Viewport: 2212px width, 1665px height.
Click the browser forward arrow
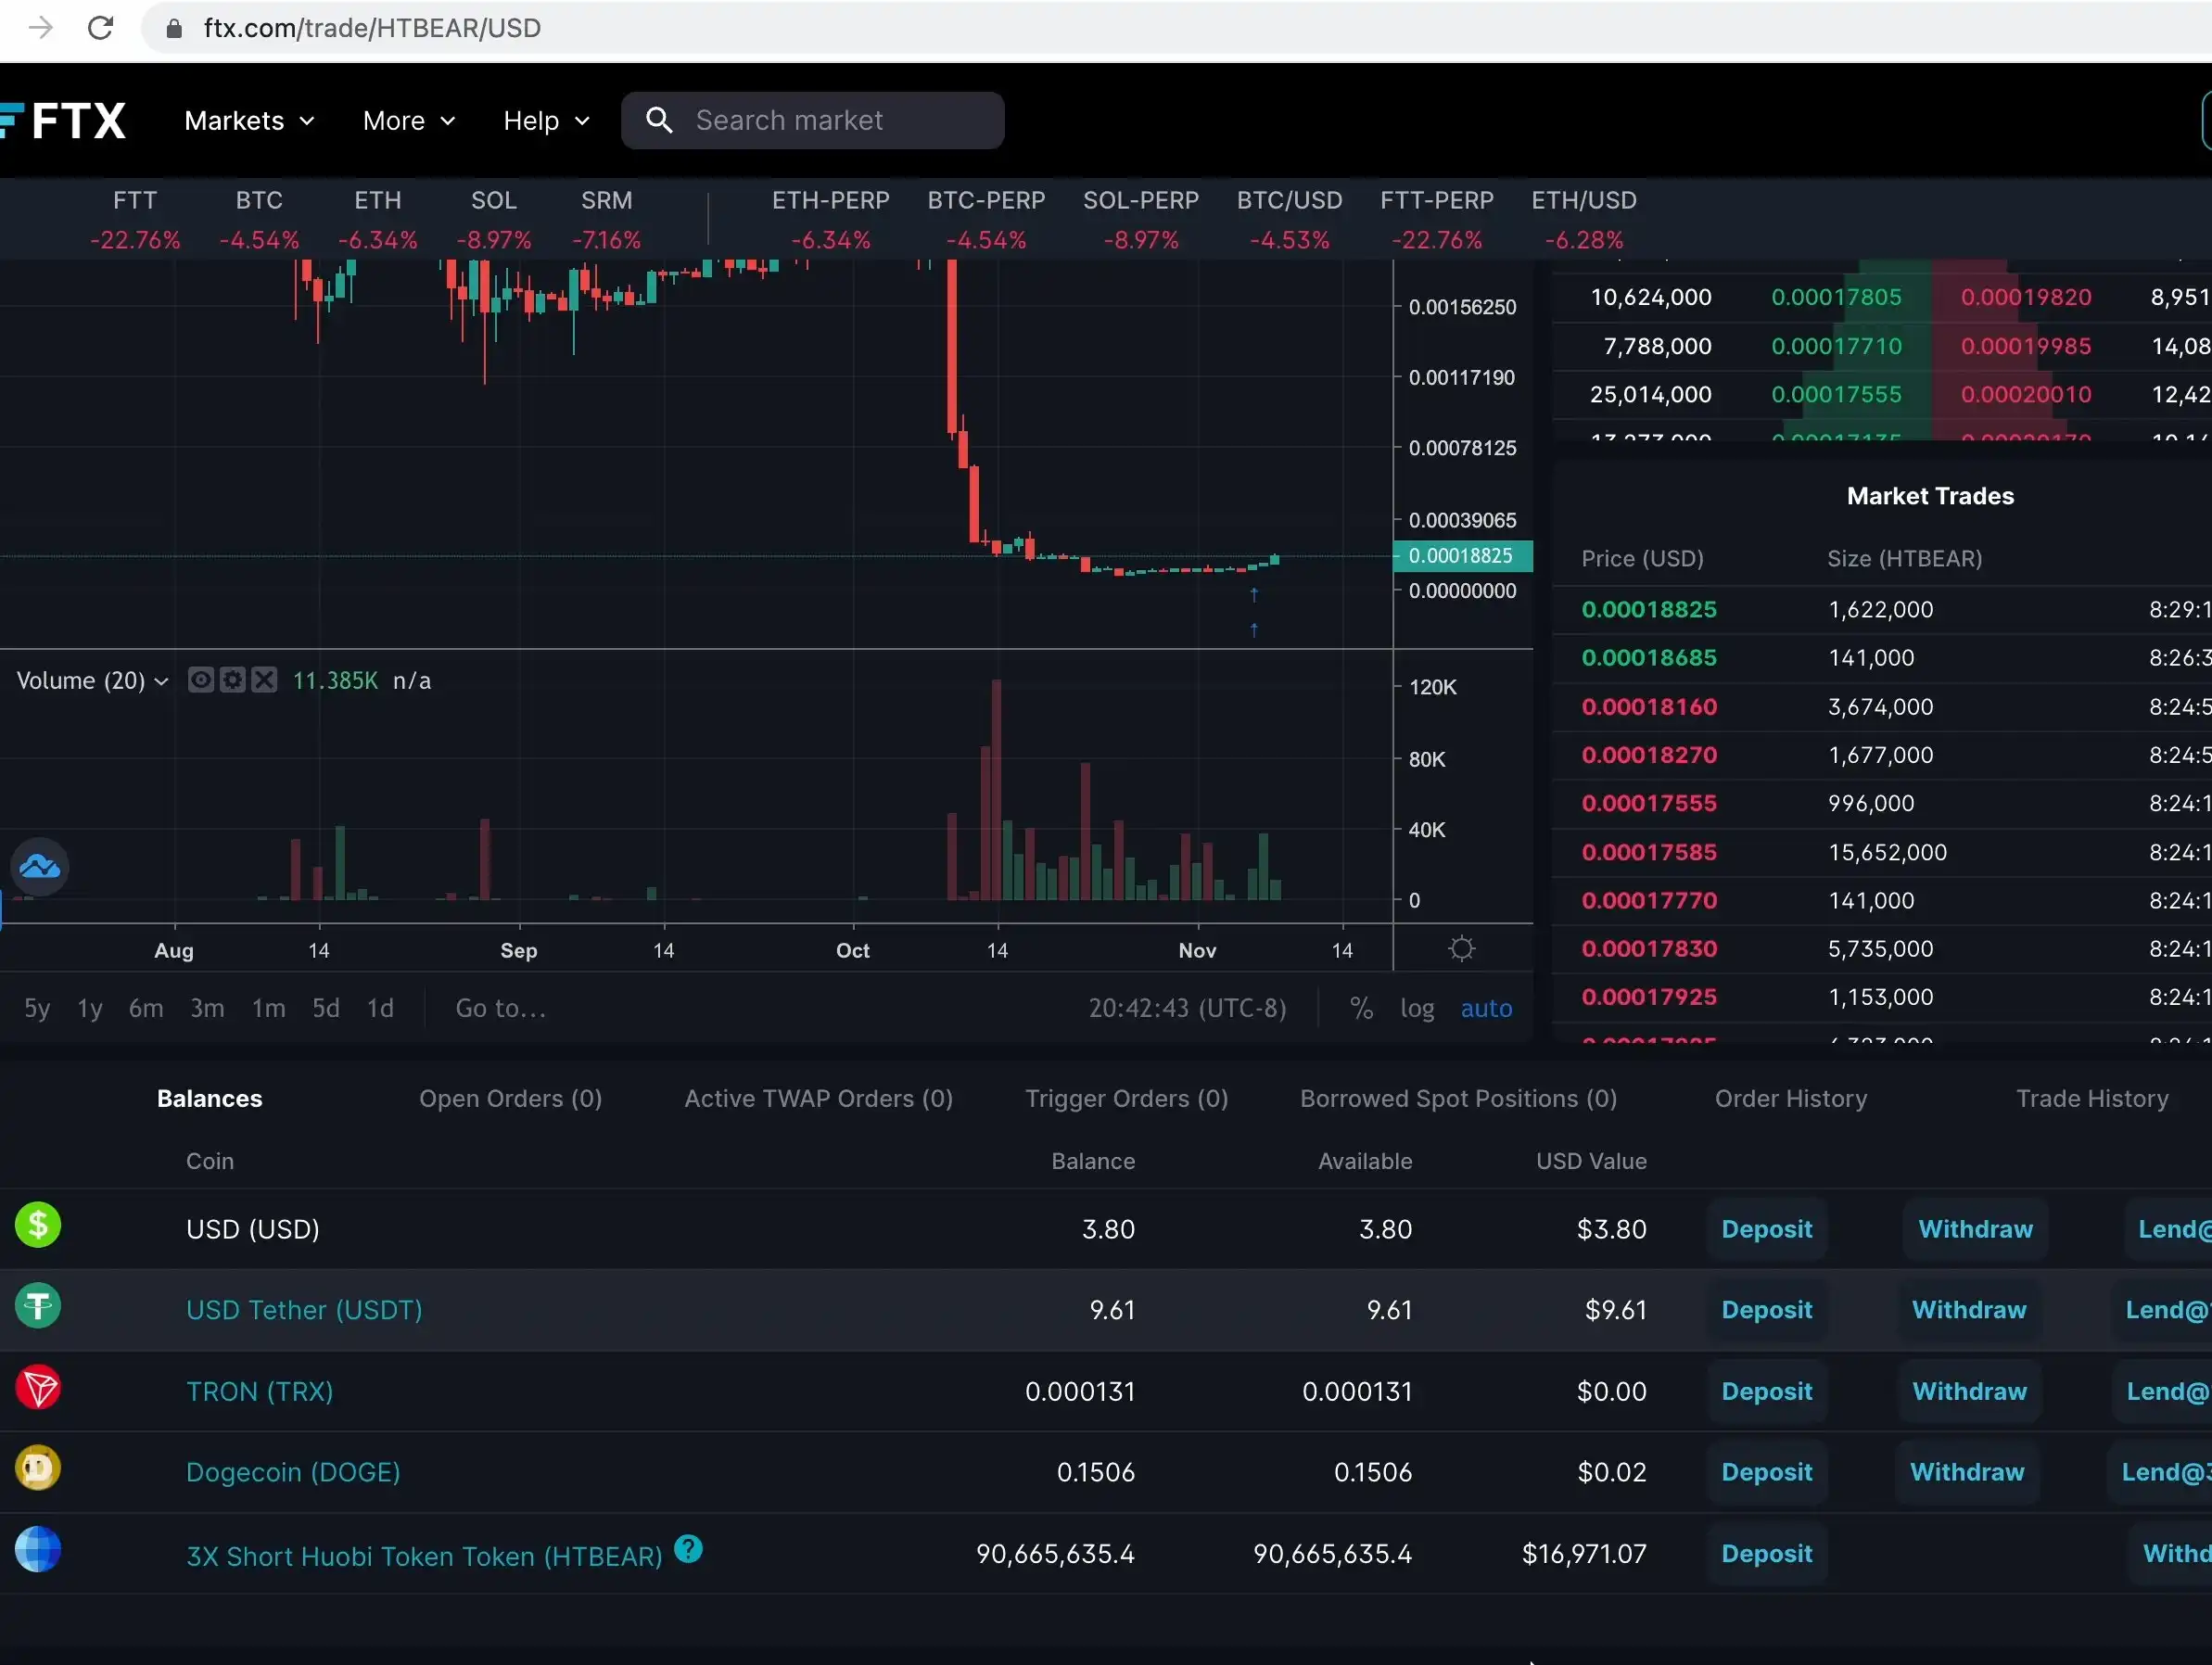point(41,28)
